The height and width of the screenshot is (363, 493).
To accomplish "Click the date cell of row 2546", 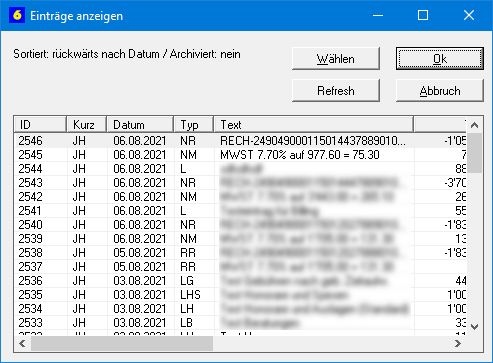I will pyautogui.click(x=139, y=141).
